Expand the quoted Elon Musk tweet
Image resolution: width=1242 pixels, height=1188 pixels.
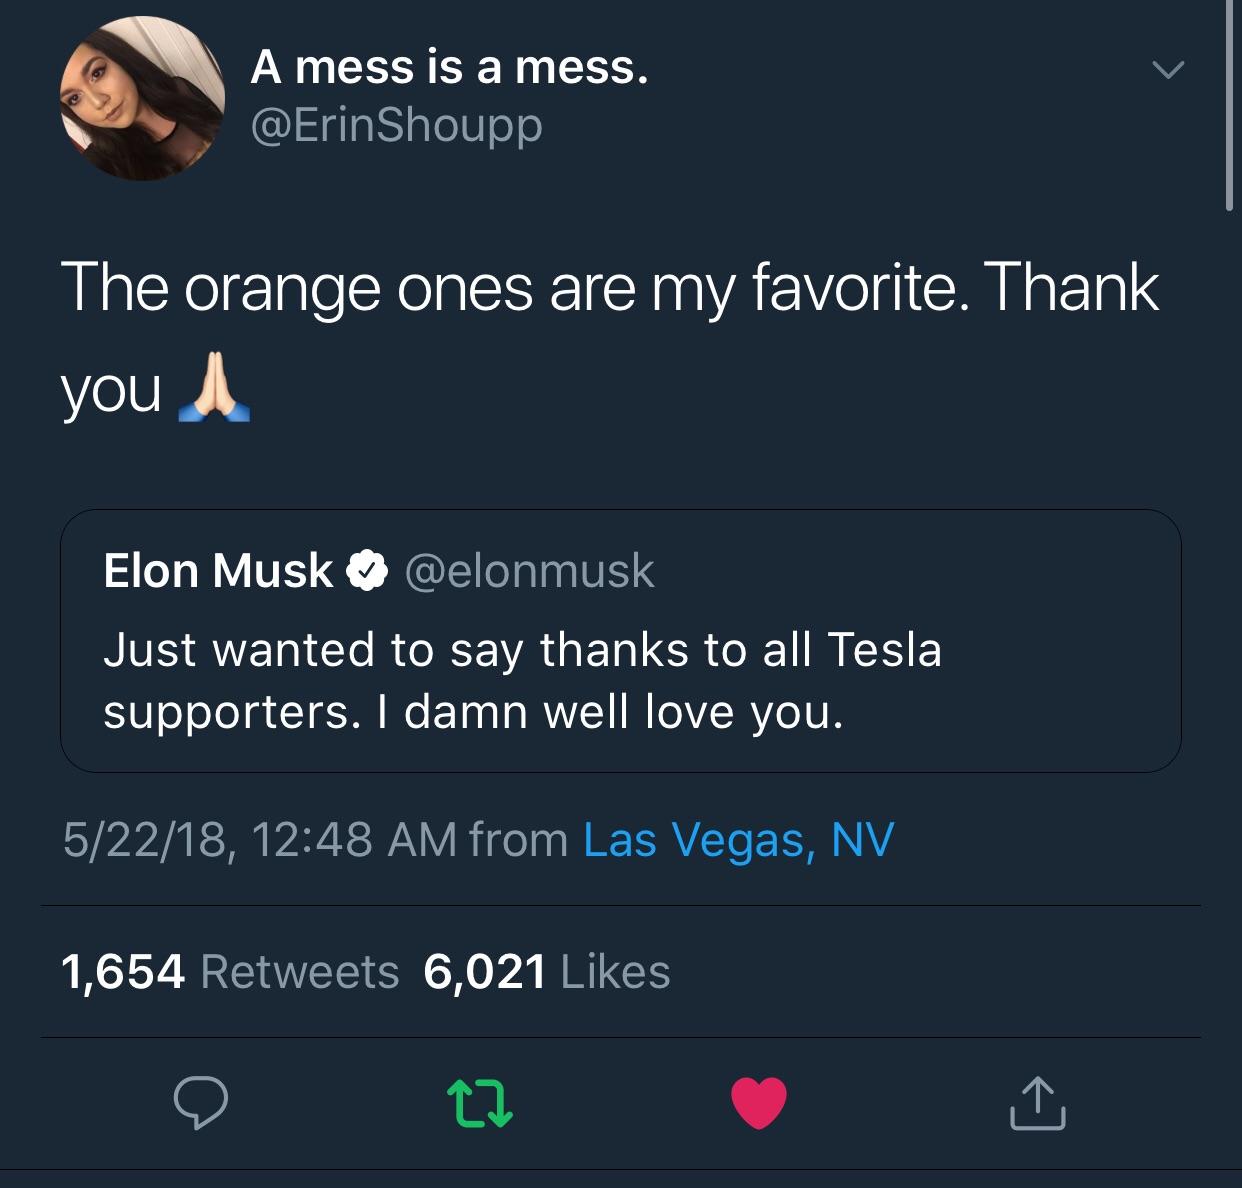tap(620, 640)
